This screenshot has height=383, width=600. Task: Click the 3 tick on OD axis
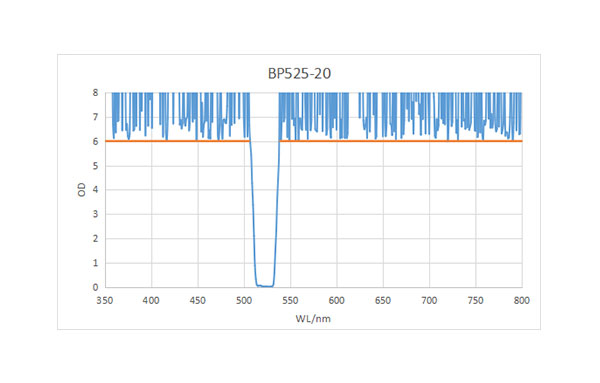coord(95,214)
